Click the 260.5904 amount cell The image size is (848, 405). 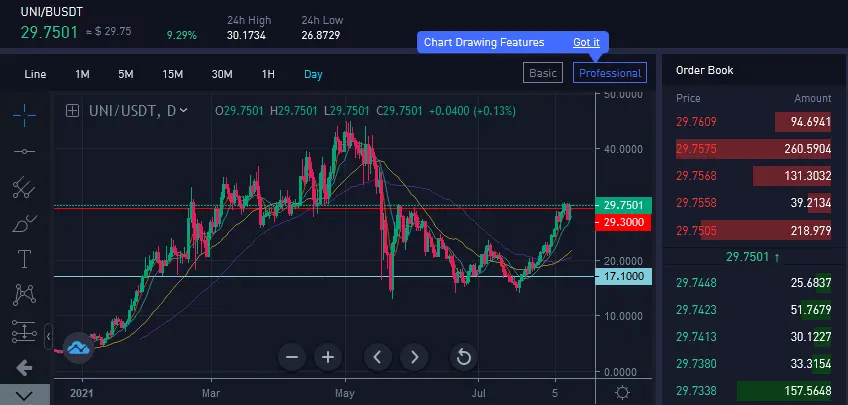(x=807, y=149)
